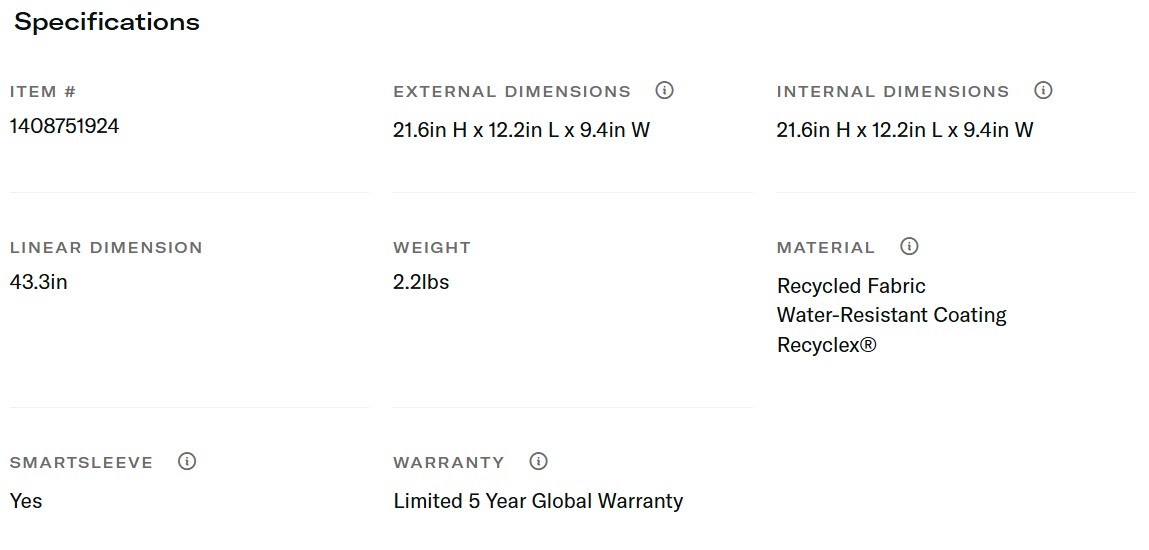Open the Warranty info icon
This screenshot has height=550, width=1149.
tap(539, 461)
